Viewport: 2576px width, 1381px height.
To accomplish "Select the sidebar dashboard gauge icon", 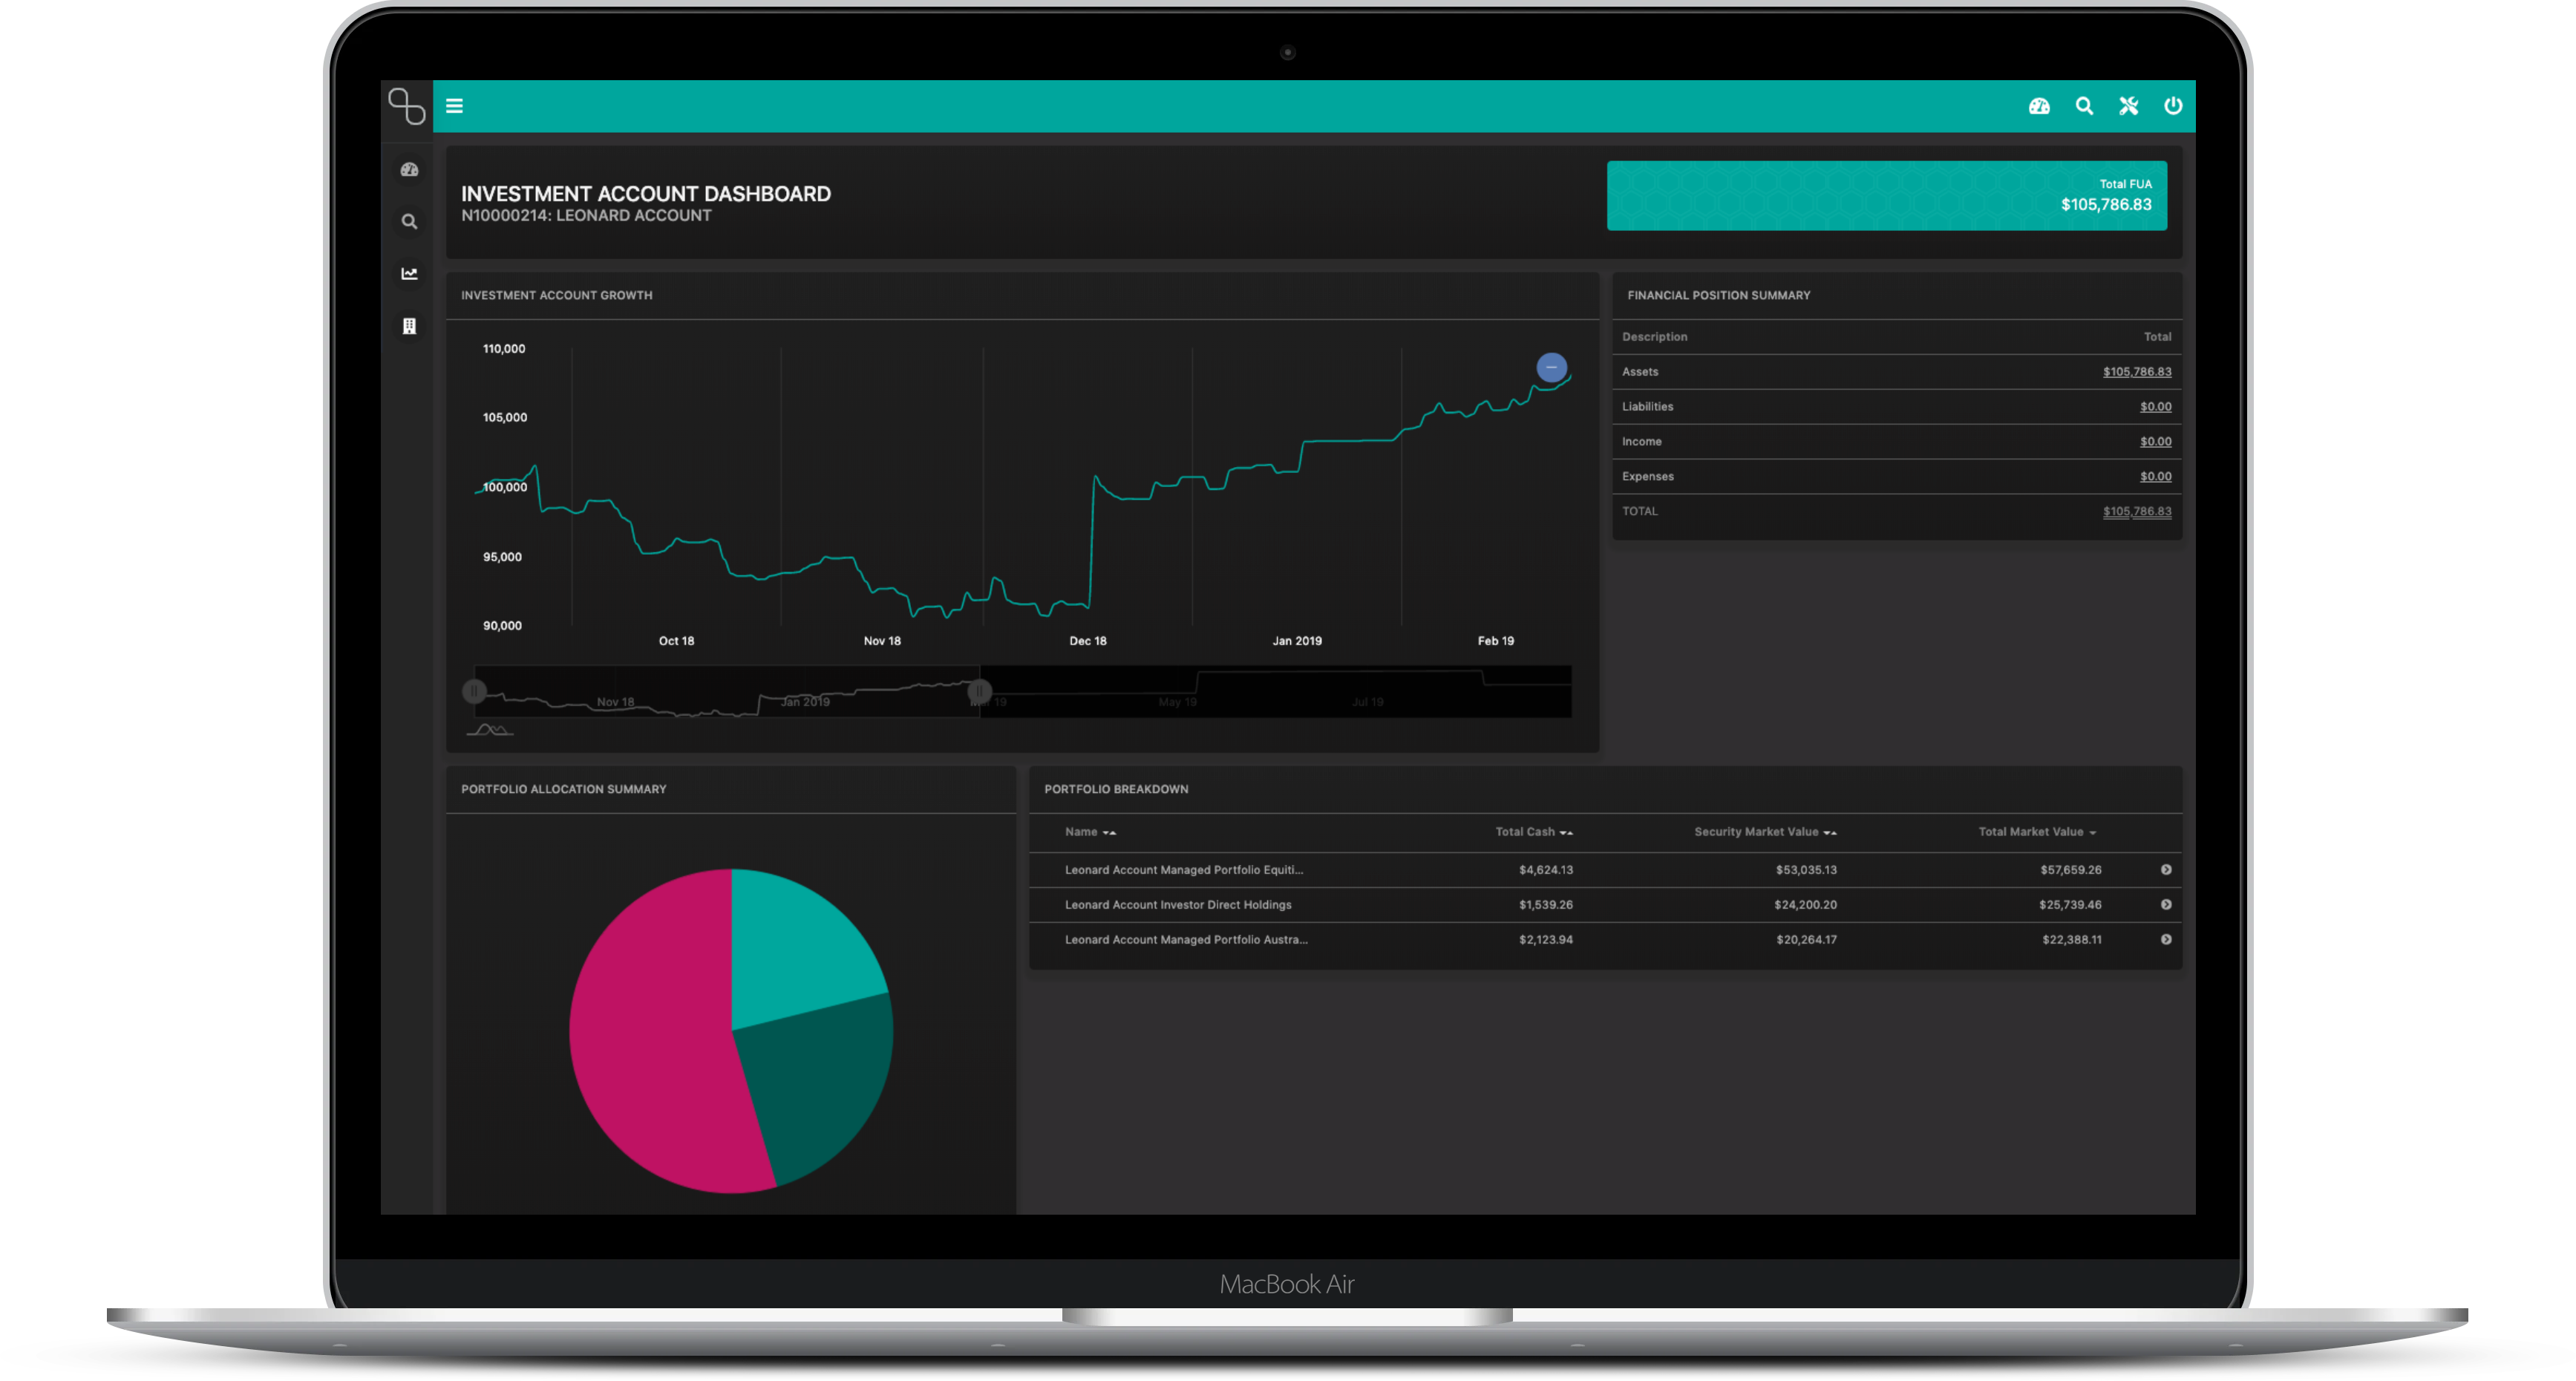I will click(x=409, y=170).
